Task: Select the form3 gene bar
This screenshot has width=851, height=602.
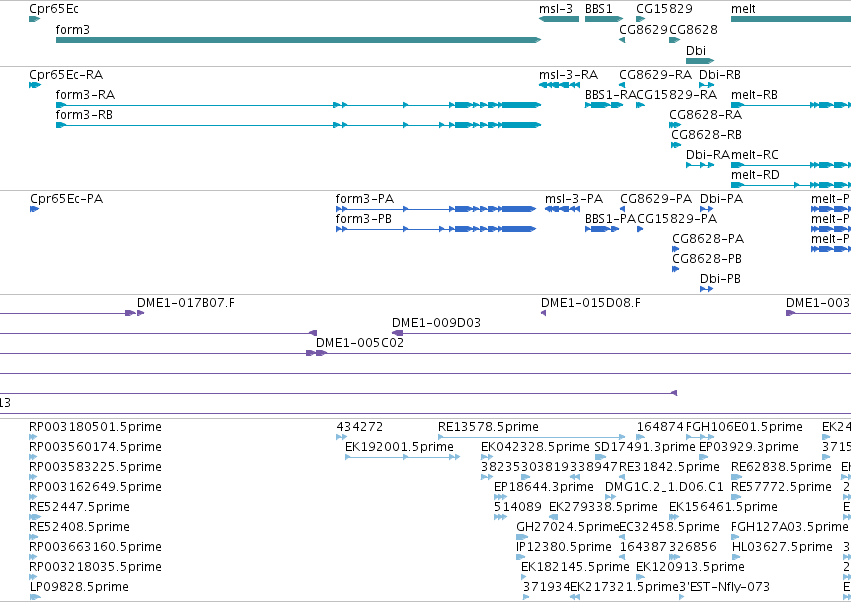Action: [299, 40]
